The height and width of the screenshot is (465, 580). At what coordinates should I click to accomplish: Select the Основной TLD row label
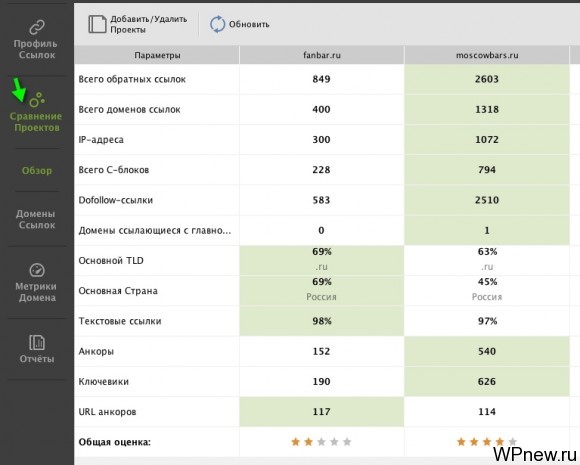pyautogui.click(x=111, y=261)
